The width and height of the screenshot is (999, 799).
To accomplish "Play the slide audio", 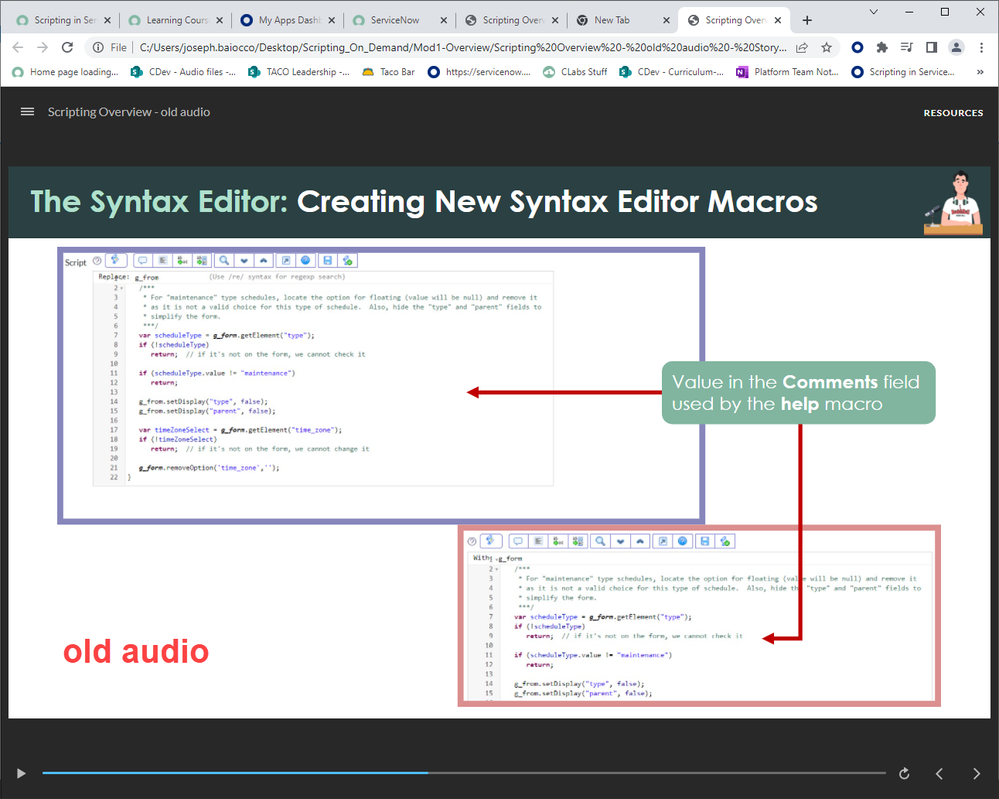I will tap(21, 773).
